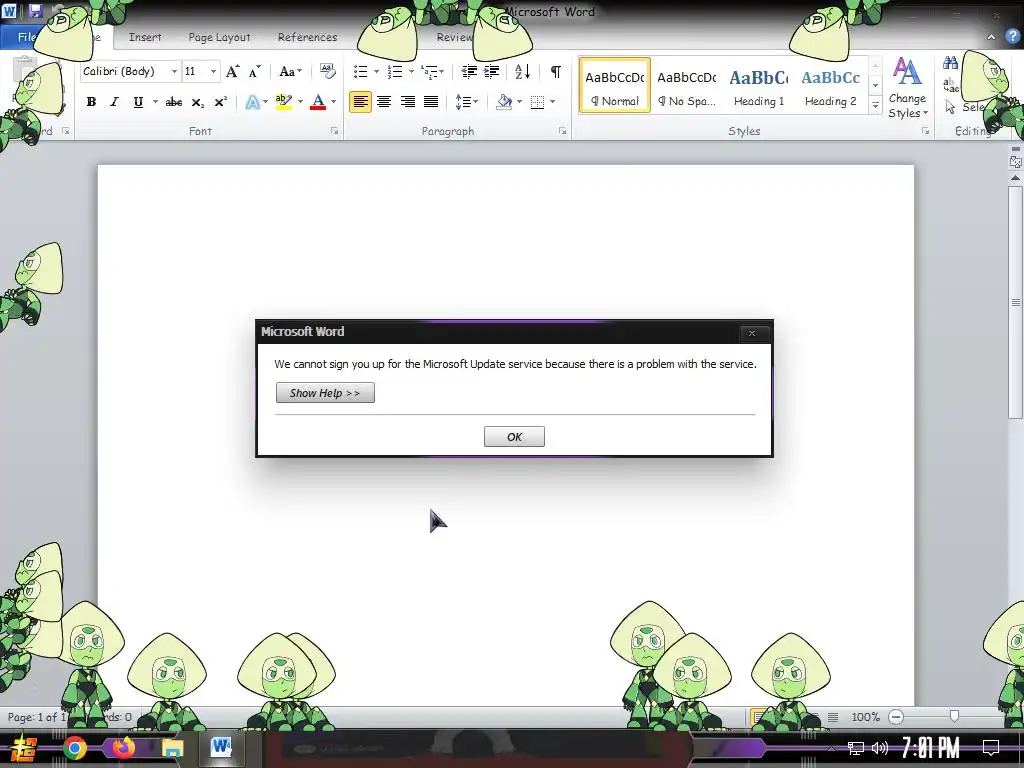Screen dimensions: 1024x768
Task: Click the Clear Formatting icon
Action: pyautogui.click(x=327, y=71)
